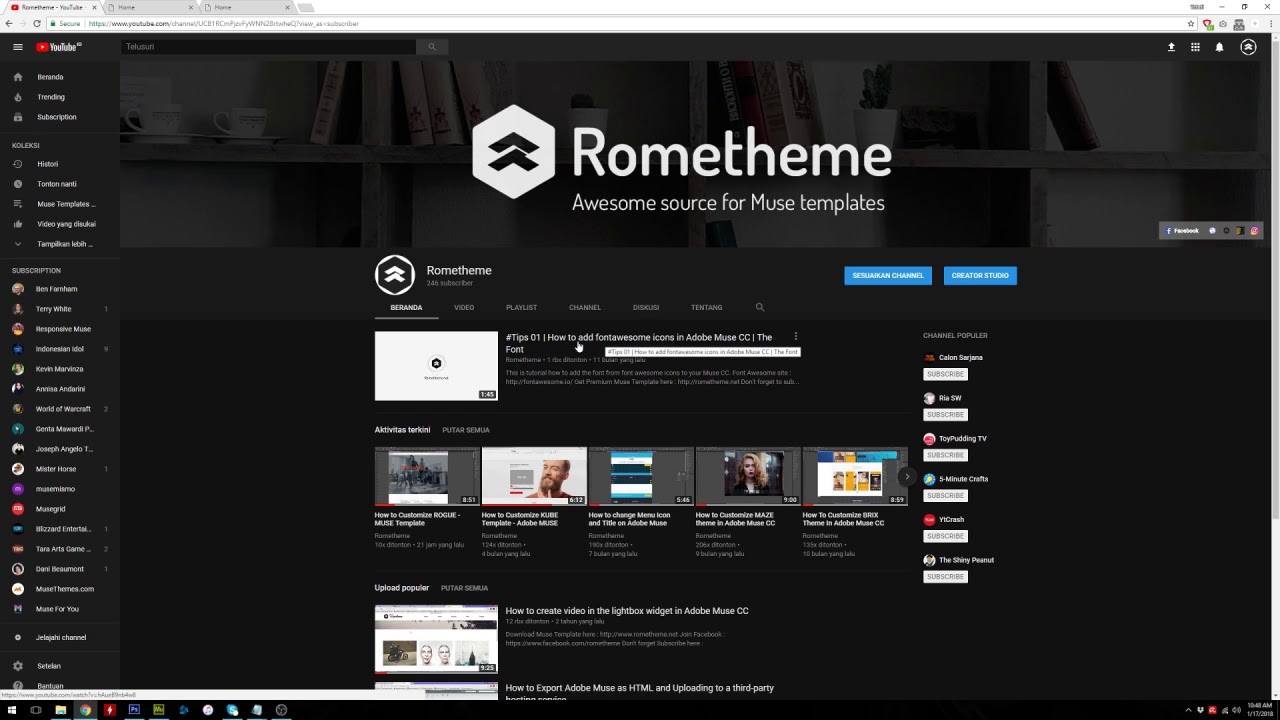Click PUTAR SEMUA next to Upload populer
Screen dimensions: 1280x720
coord(464,588)
